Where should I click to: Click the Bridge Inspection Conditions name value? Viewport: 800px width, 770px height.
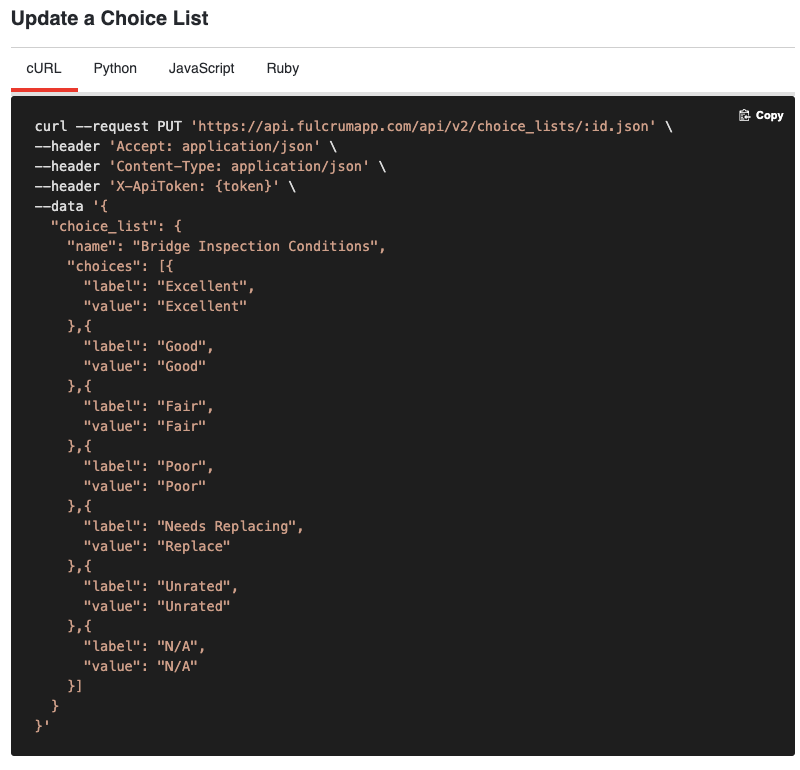[x=258, y=246]
